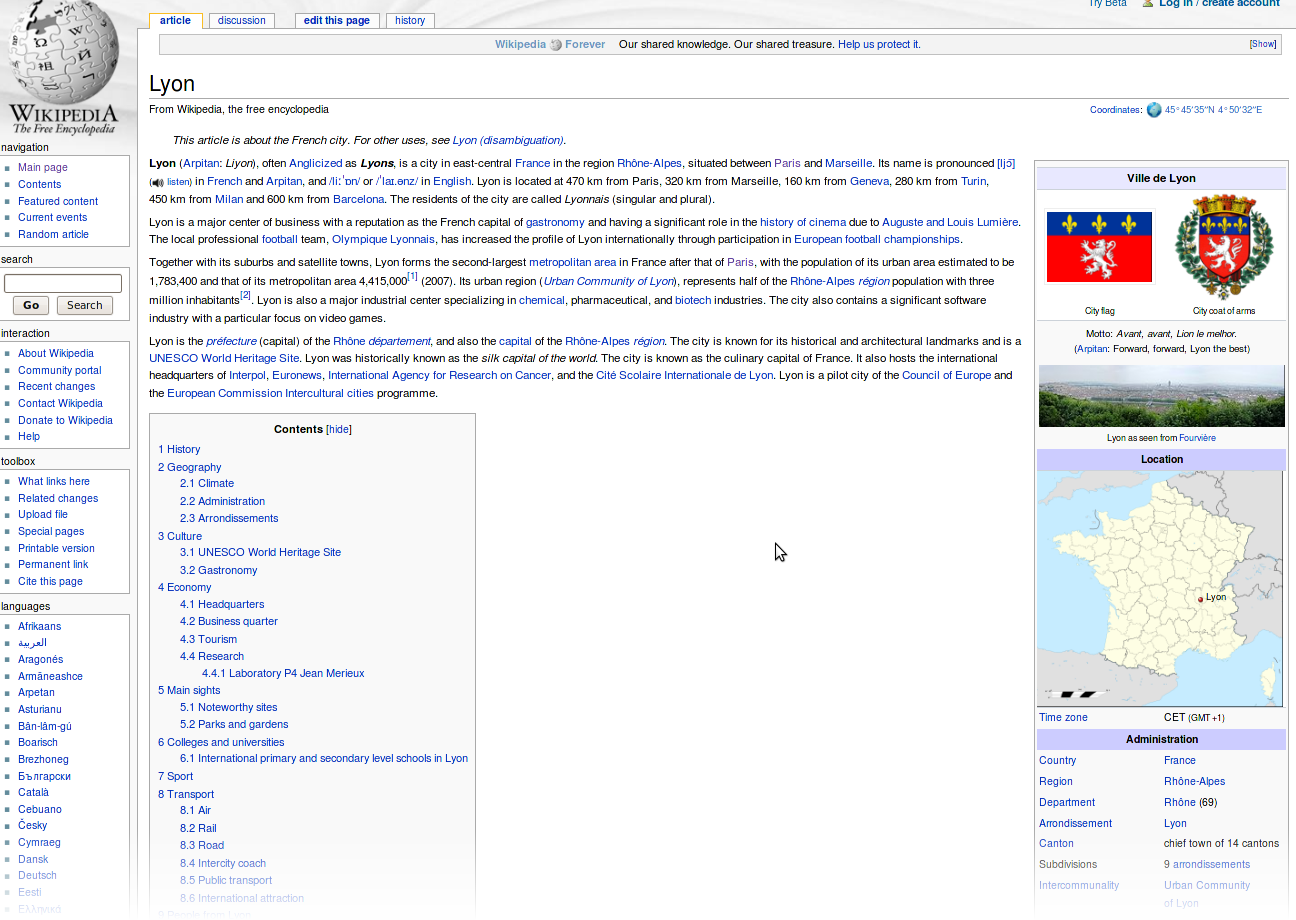The height and width of the screenshot is (920, 1296).
Task: Click the listen pronunciation link
Action: point(178,182)
